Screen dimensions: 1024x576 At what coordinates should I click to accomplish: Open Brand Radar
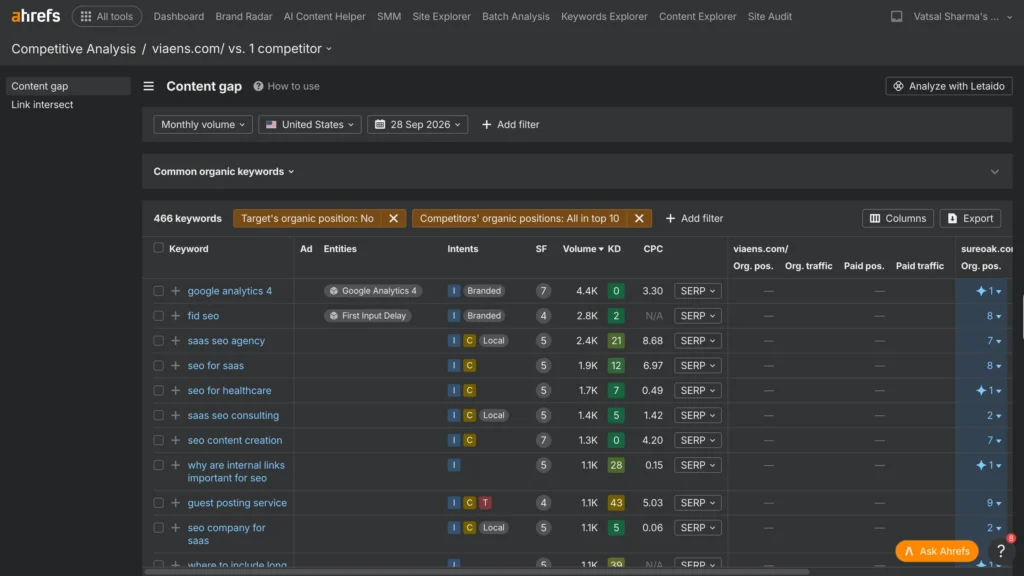pos(244,16)
